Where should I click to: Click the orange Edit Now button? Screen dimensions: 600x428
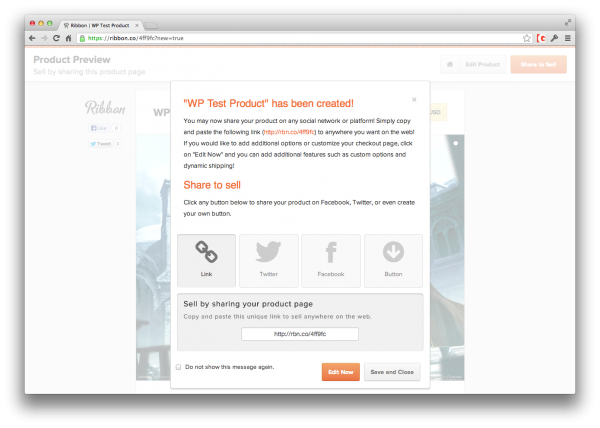(x=341, y=372)
